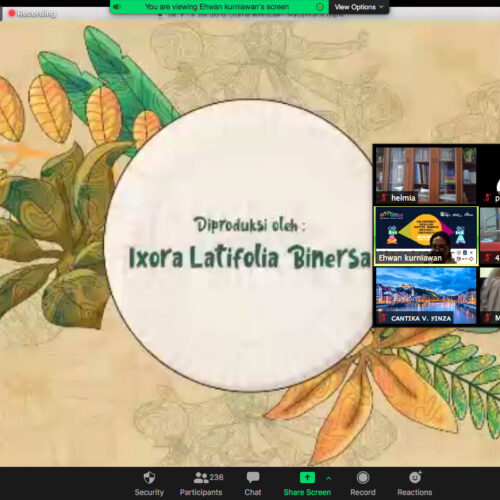Select Ehwan kurniawan's video thumbnail

pyautogui.click(x=426, y=236)
